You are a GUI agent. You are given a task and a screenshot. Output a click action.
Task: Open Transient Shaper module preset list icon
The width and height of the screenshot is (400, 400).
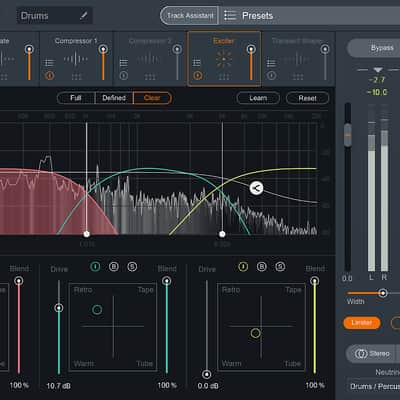point(271,63)
